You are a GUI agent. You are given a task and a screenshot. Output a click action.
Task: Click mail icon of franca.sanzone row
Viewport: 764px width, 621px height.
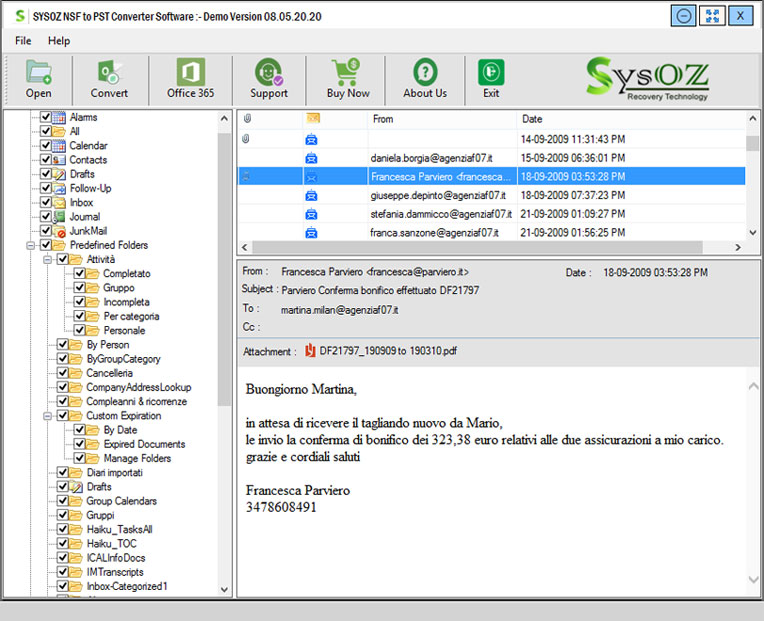[311, 233]
